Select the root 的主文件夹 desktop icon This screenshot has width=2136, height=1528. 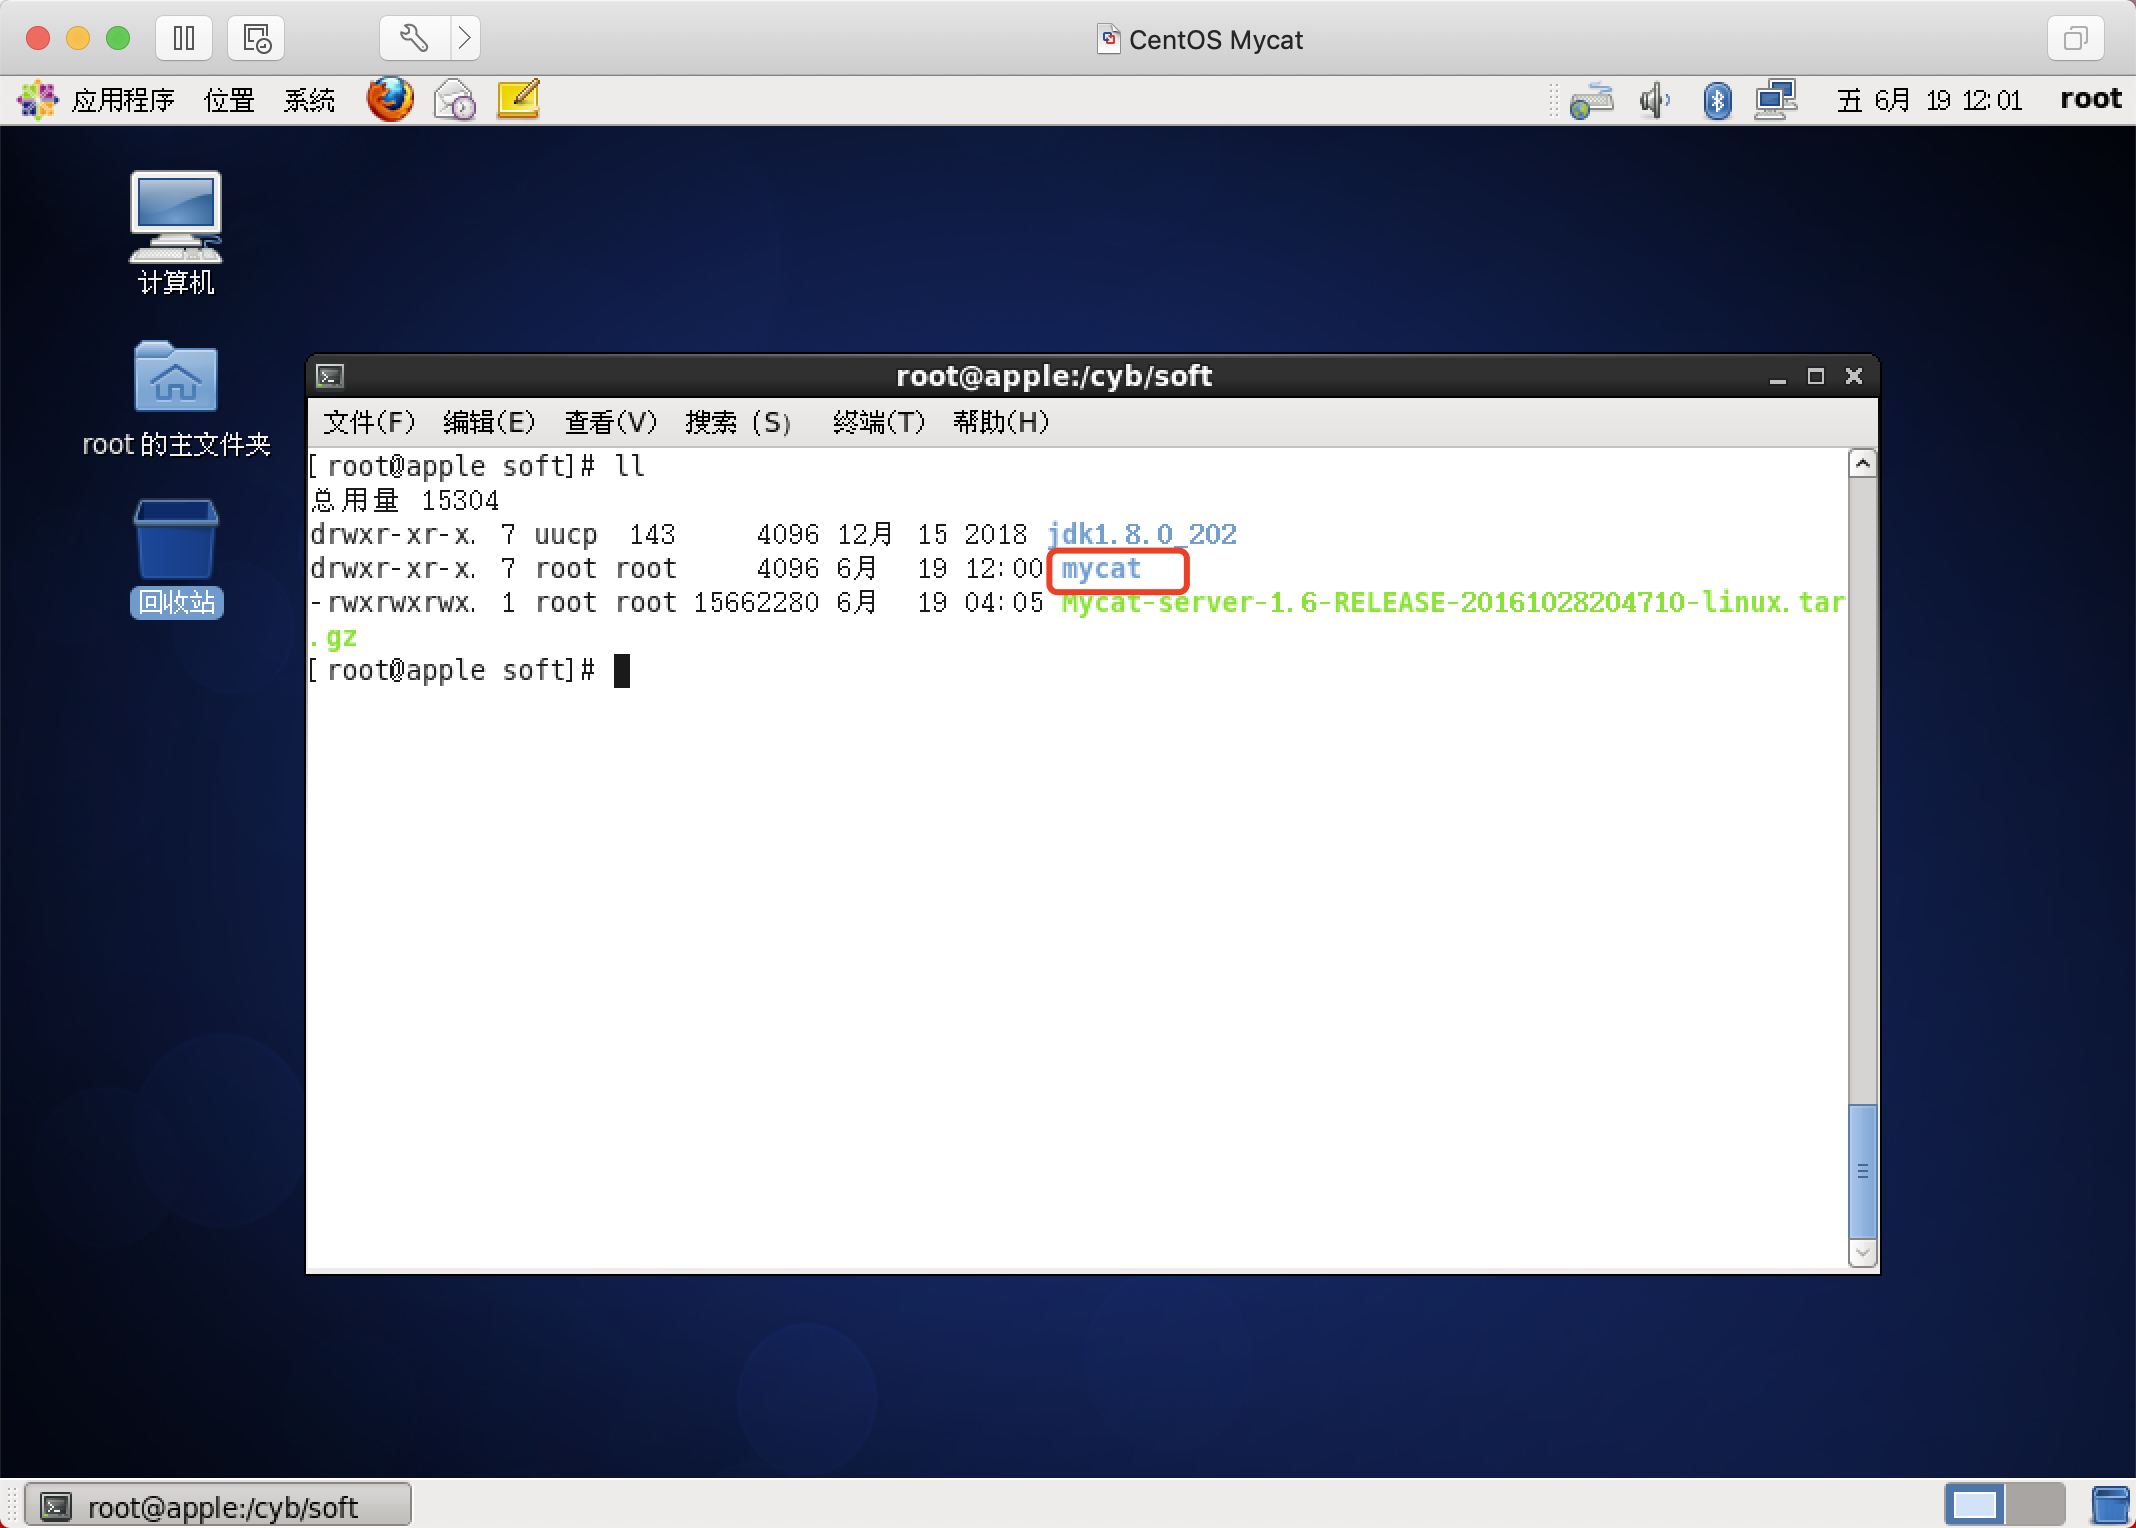tap(176, 400)
